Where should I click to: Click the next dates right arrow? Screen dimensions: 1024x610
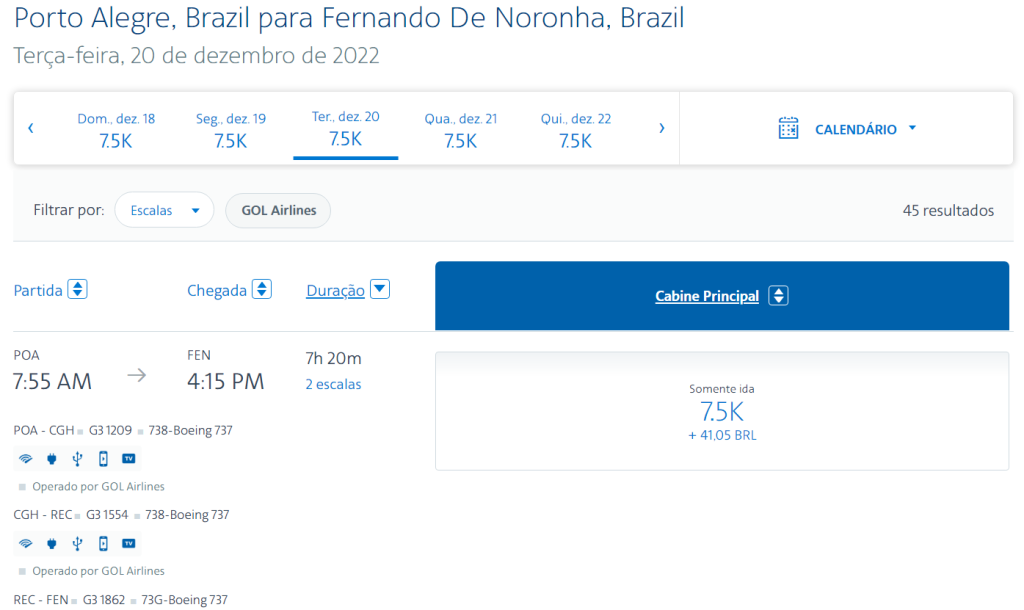click(x=662, y=128)
